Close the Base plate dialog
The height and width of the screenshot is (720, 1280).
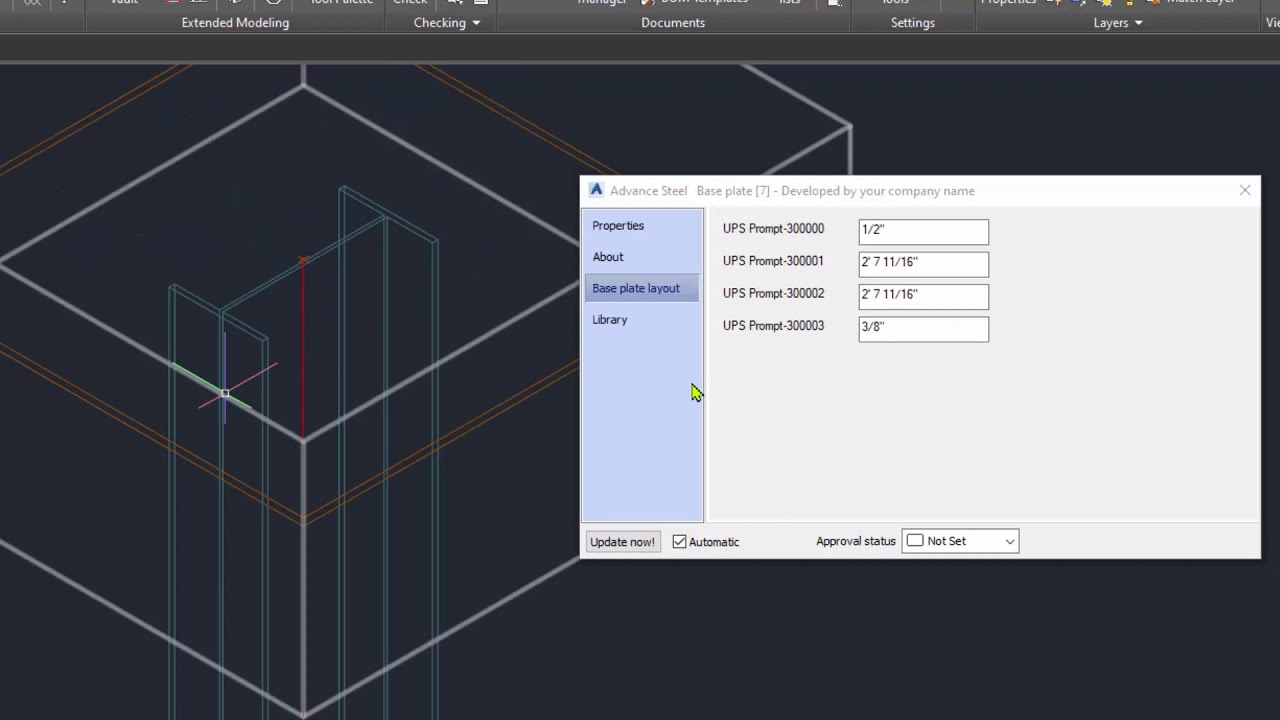pos(1245,190)
